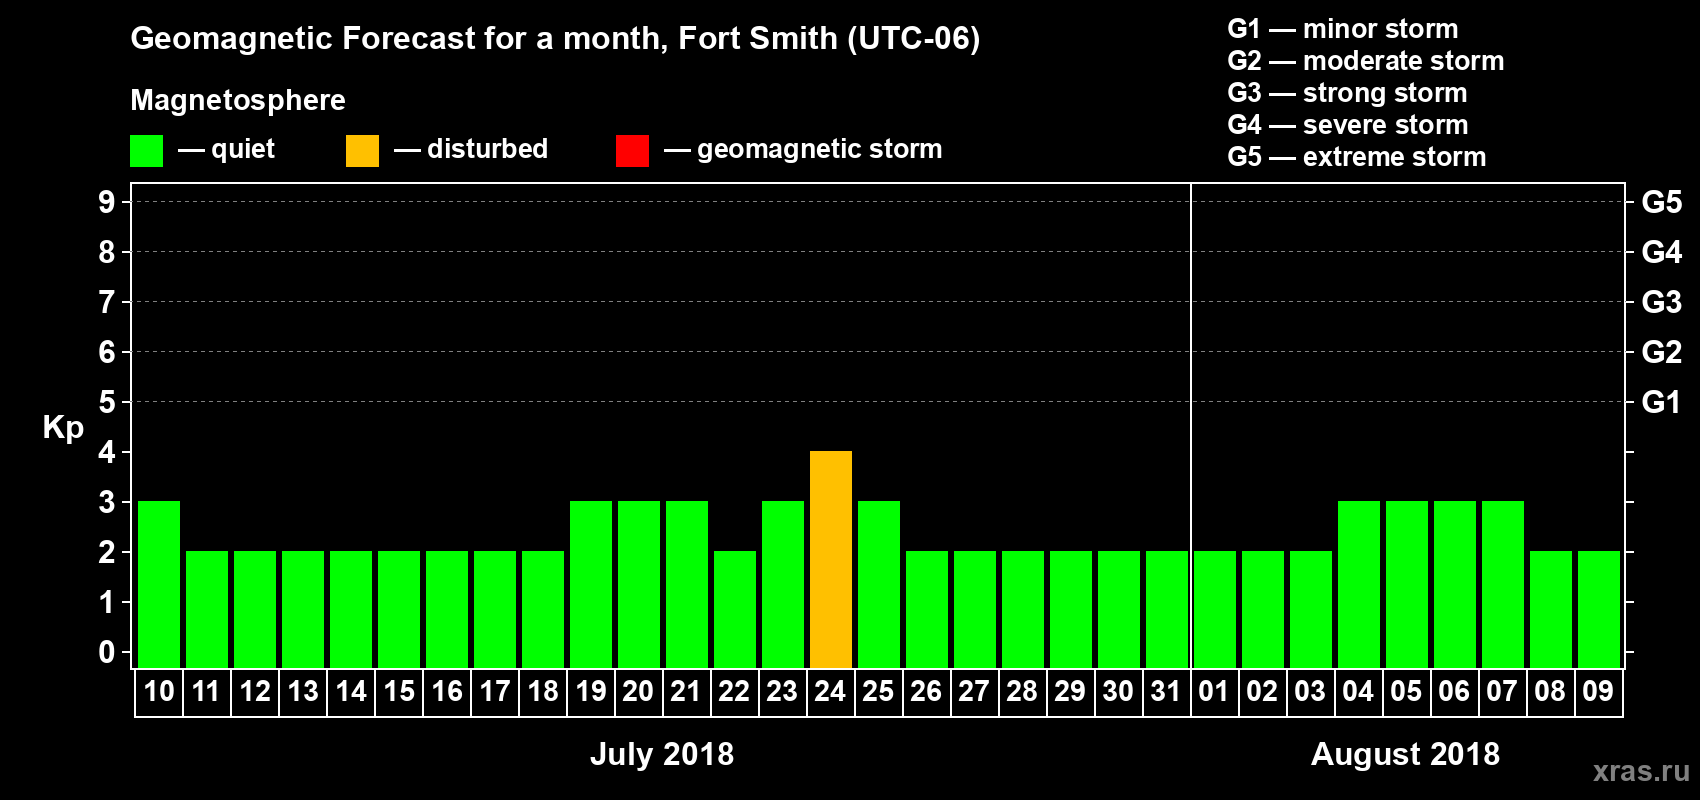Click date label 23 on the axis
1700x800 pixels.
tap(782, 692)
